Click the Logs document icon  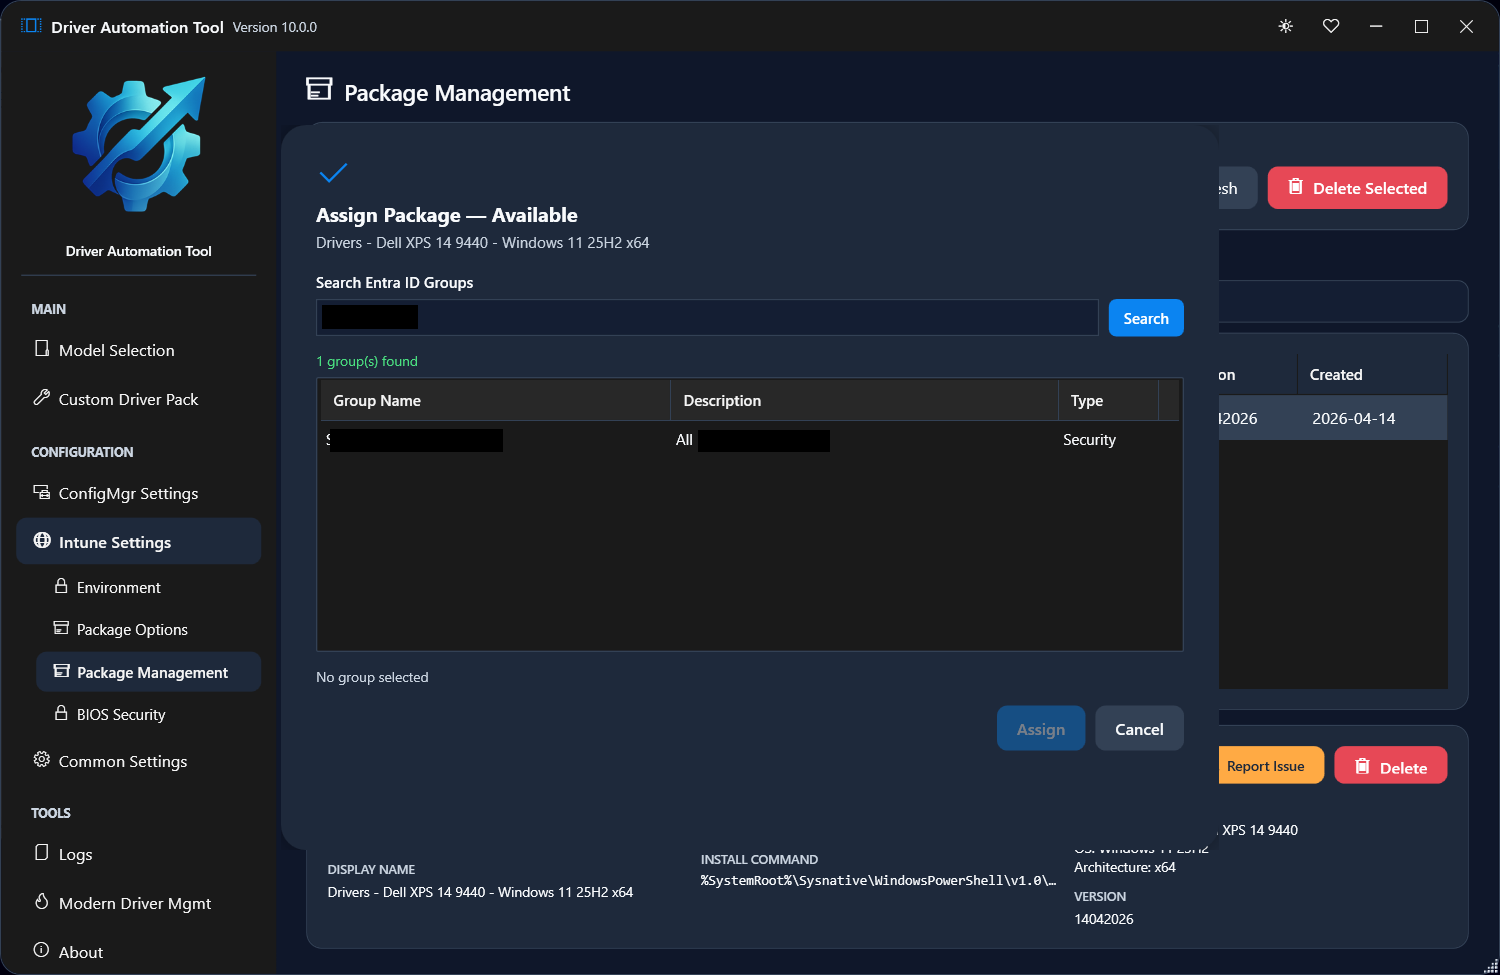(x=42, y=853)
